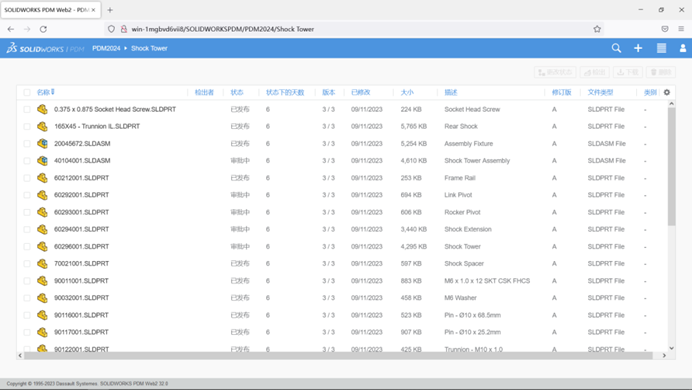
Task: Open column settings gear icon
Action: click(x=667, y=92)
